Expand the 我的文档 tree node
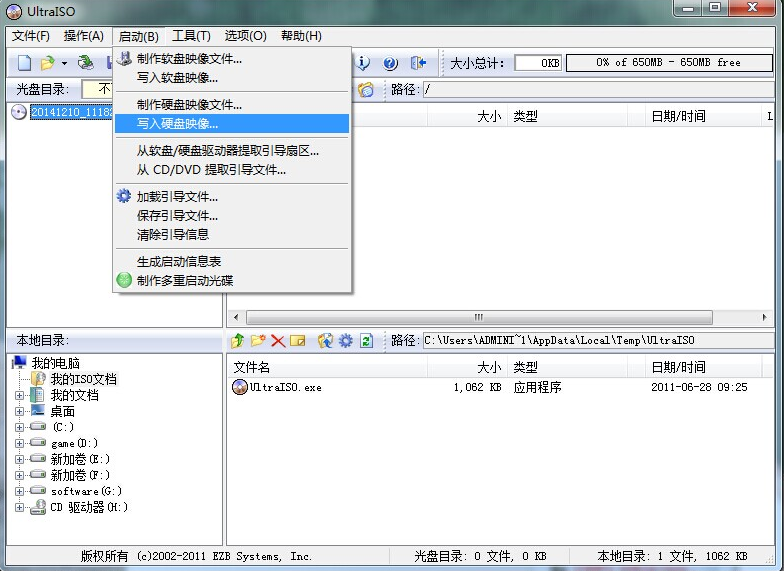Screen dimensions: 784x571 [x=20, y=396]
